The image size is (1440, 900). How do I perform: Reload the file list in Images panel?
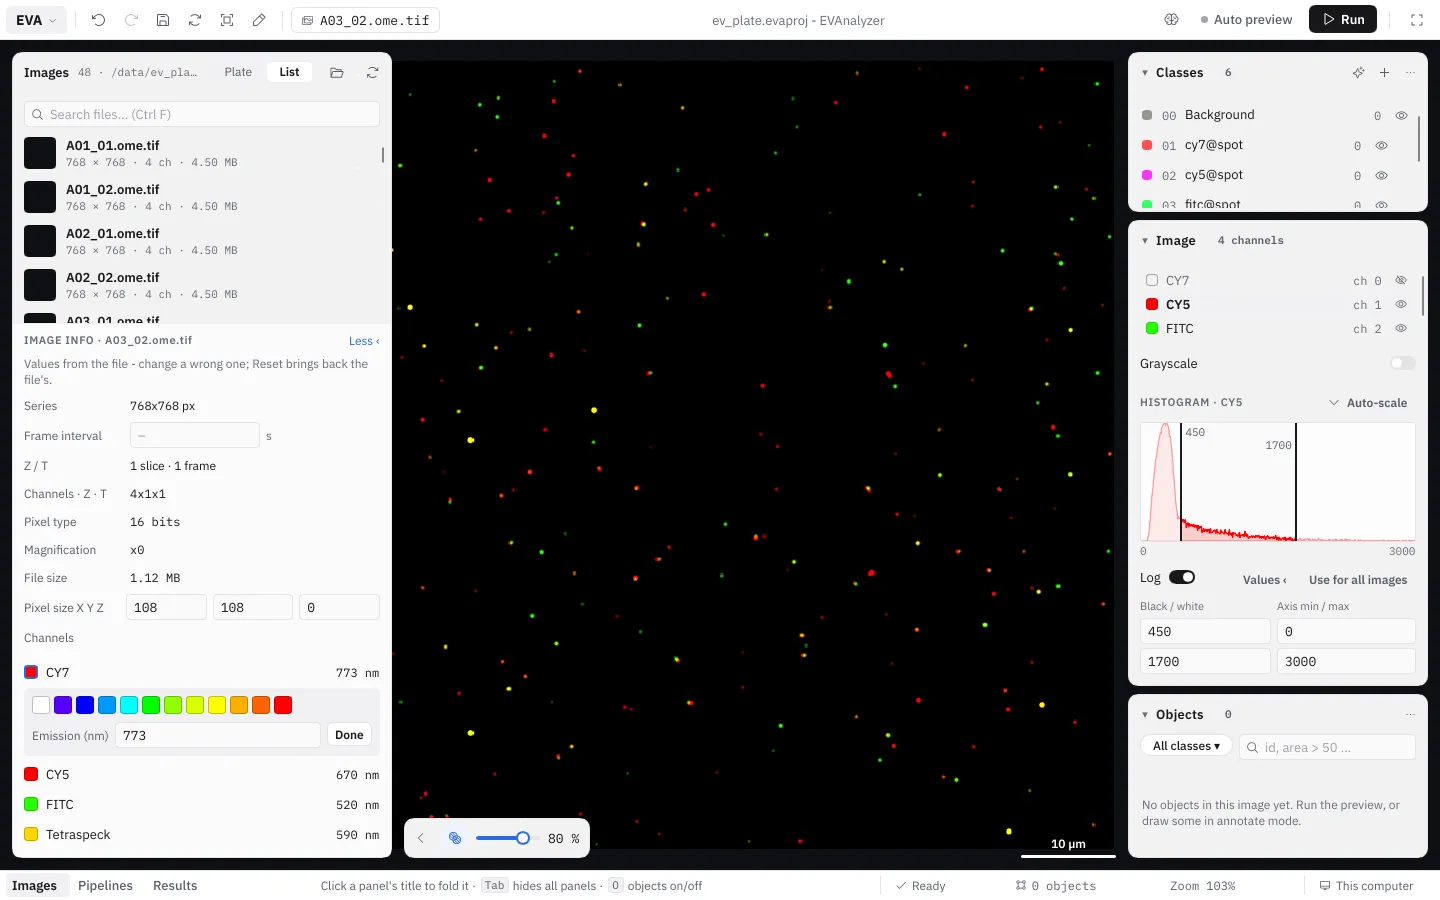pyautogui.click(x=372, y=73)
